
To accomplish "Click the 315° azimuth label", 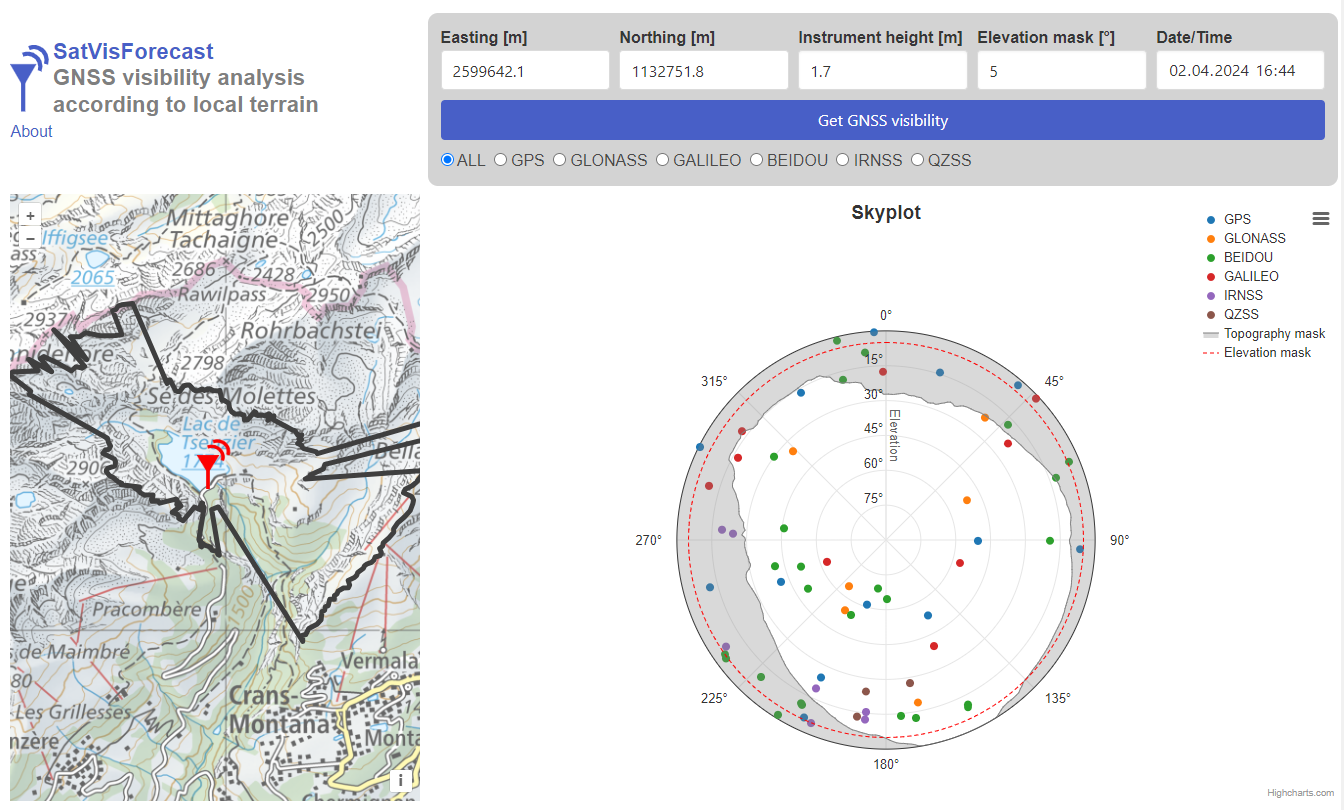I will 714,382.
